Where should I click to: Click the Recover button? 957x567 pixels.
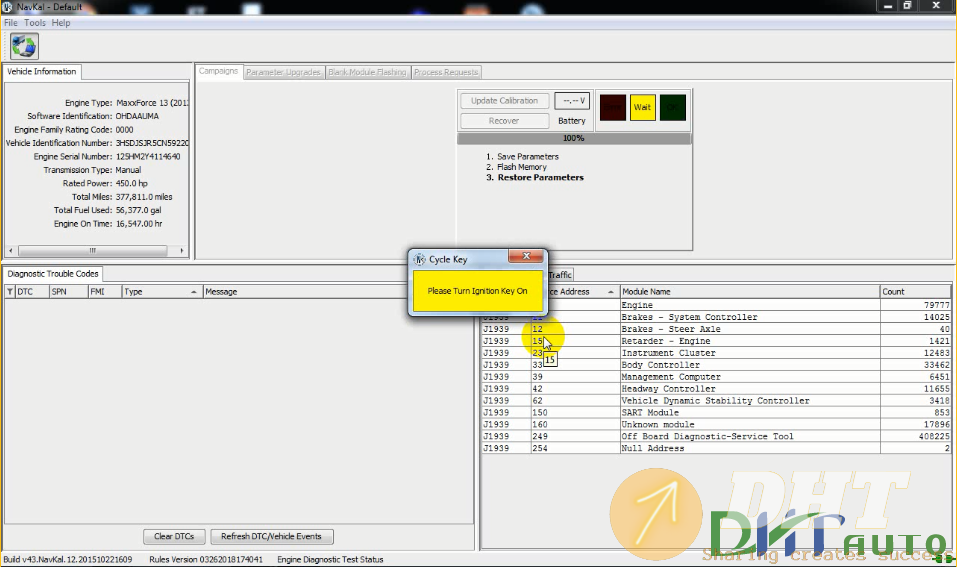pos(504,121)
